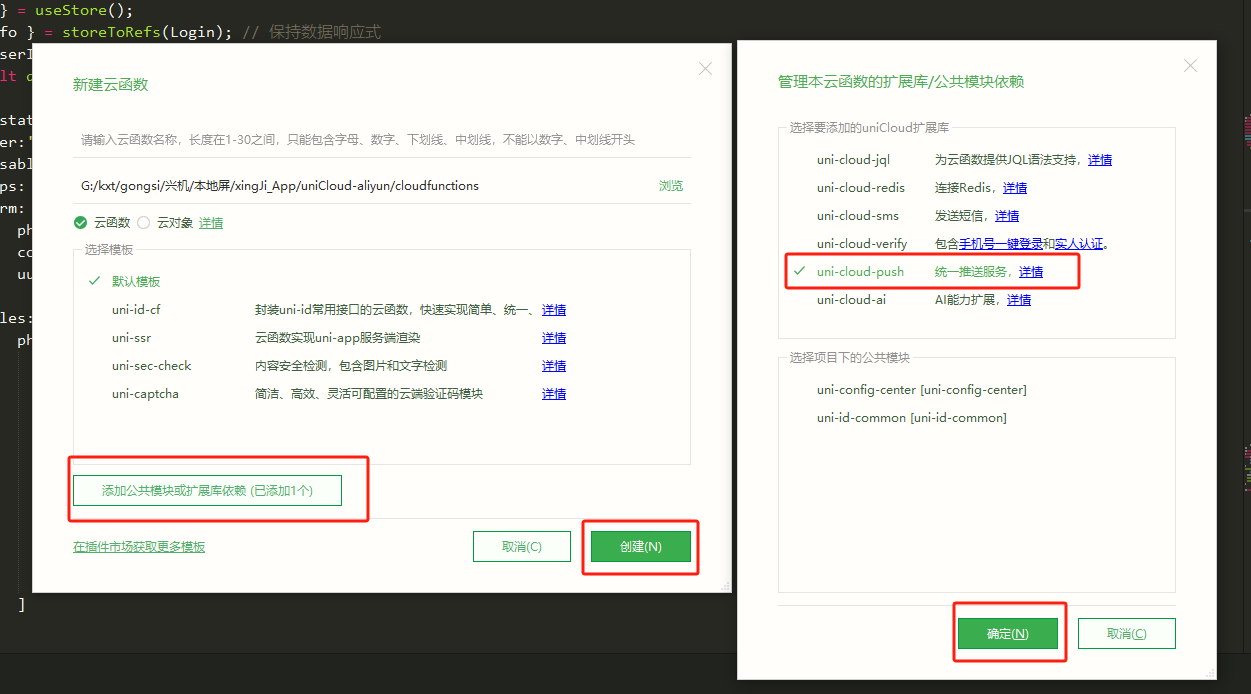1251x694 pixels.
Task: Click the green checkmark beside uni-cloud-push
Action: click(x=799, y=271)
